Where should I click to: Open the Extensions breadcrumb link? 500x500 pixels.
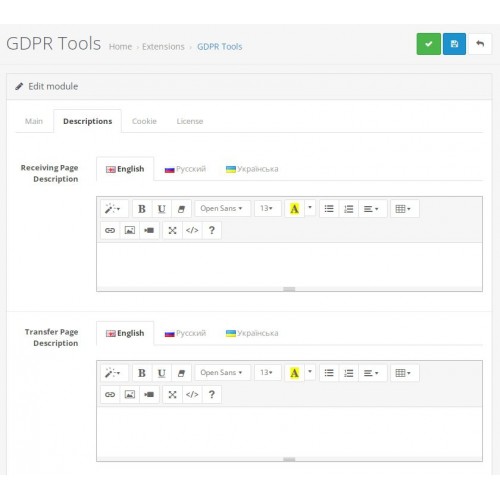click(x=163, y=46)
